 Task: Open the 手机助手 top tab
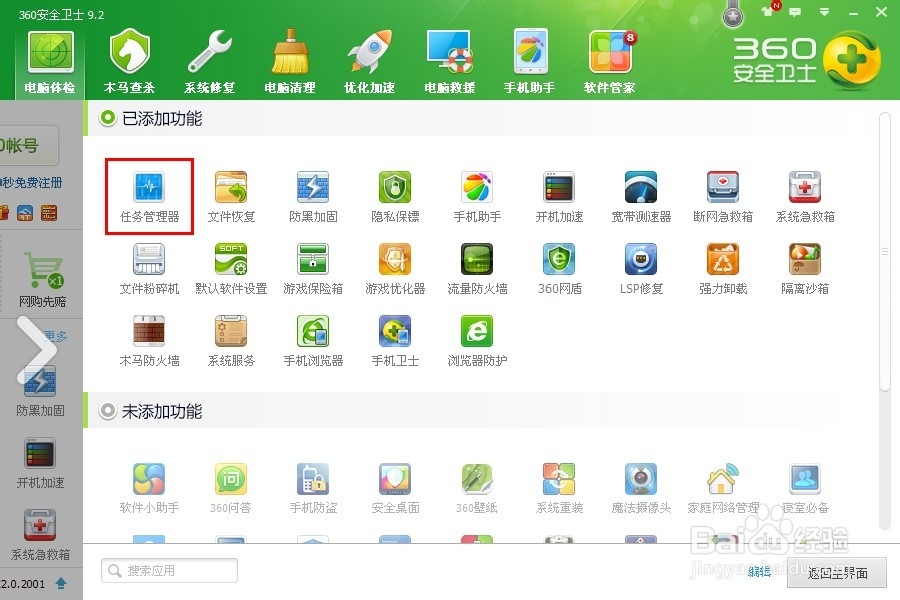tap(530, 63)
